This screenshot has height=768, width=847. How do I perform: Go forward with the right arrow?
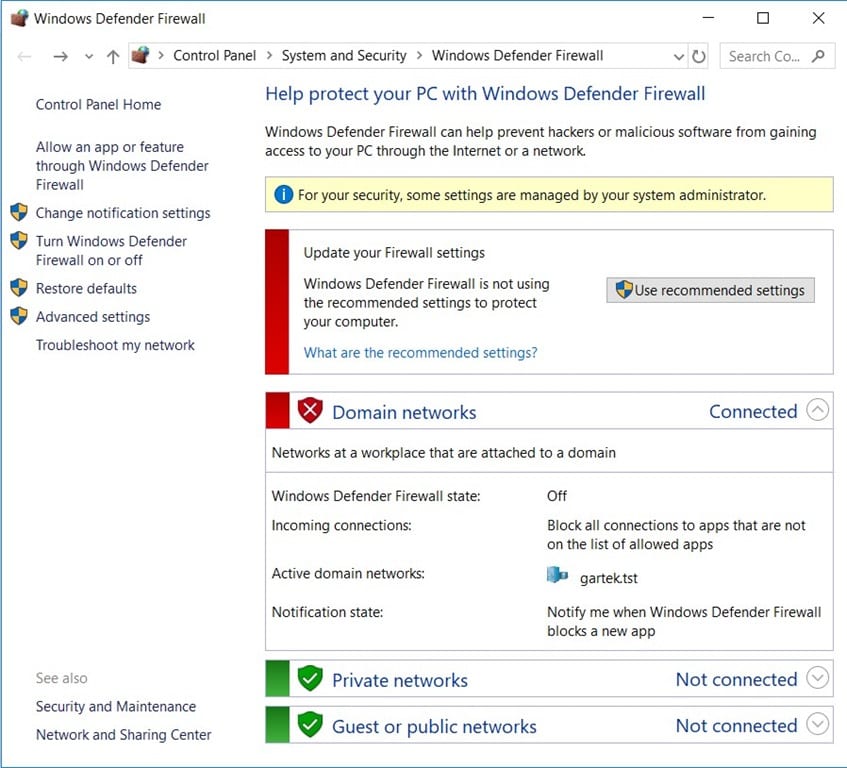(x=60, y=56)
